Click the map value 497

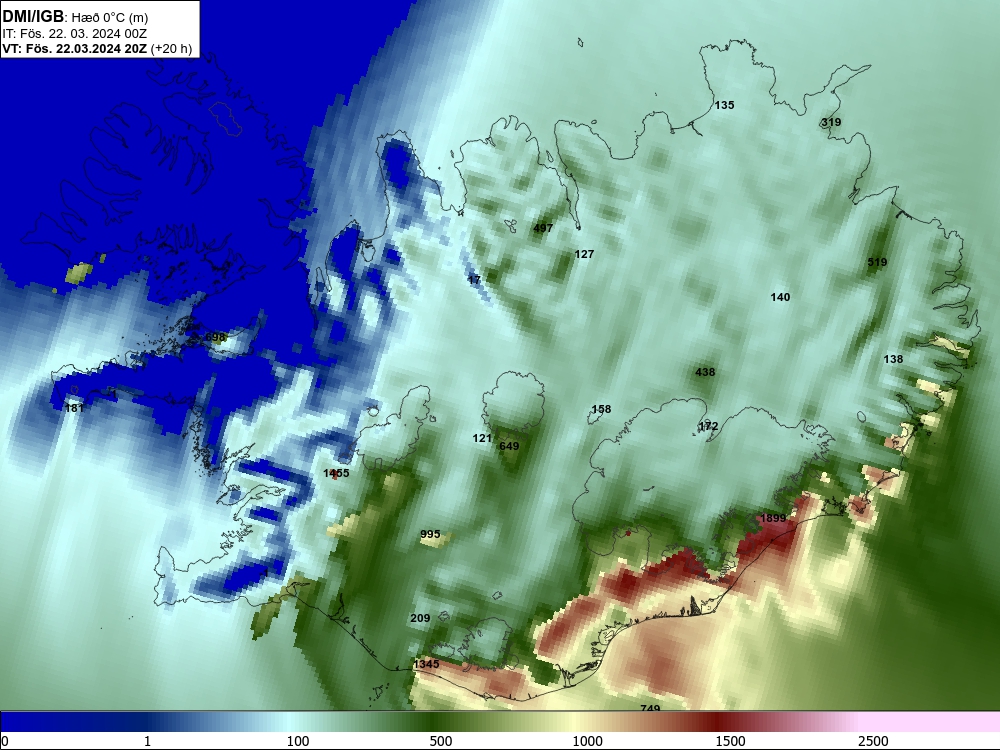[543, 228]
